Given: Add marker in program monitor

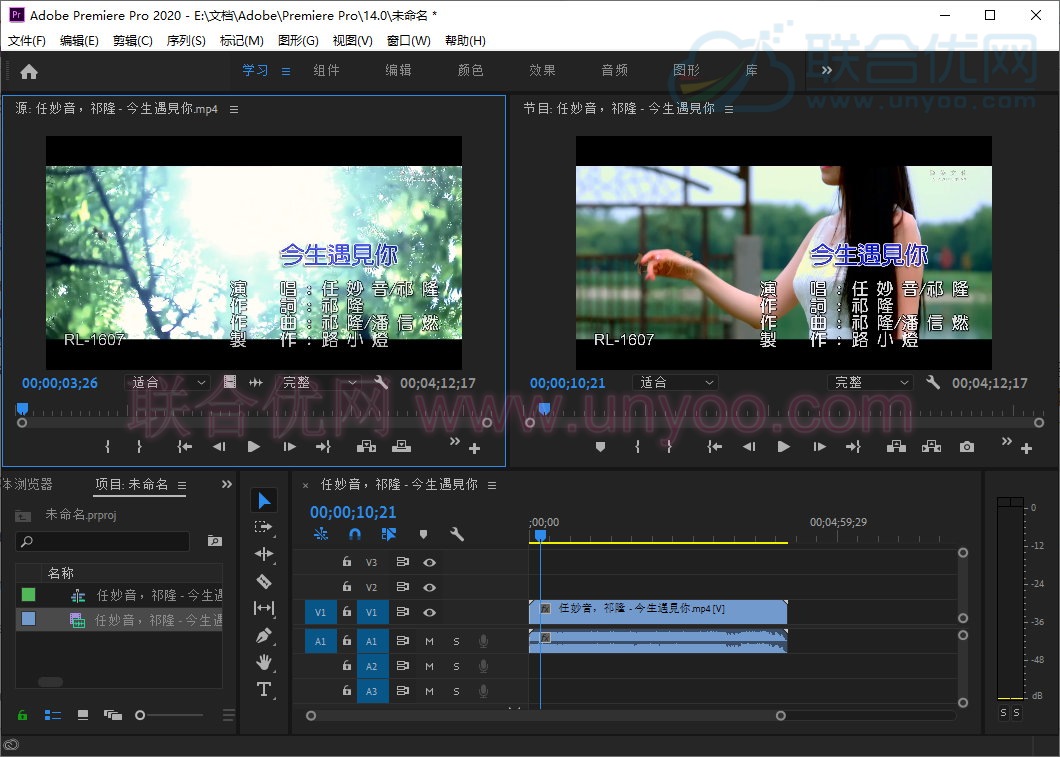Looking at the screenshot, I should (600, 447).
